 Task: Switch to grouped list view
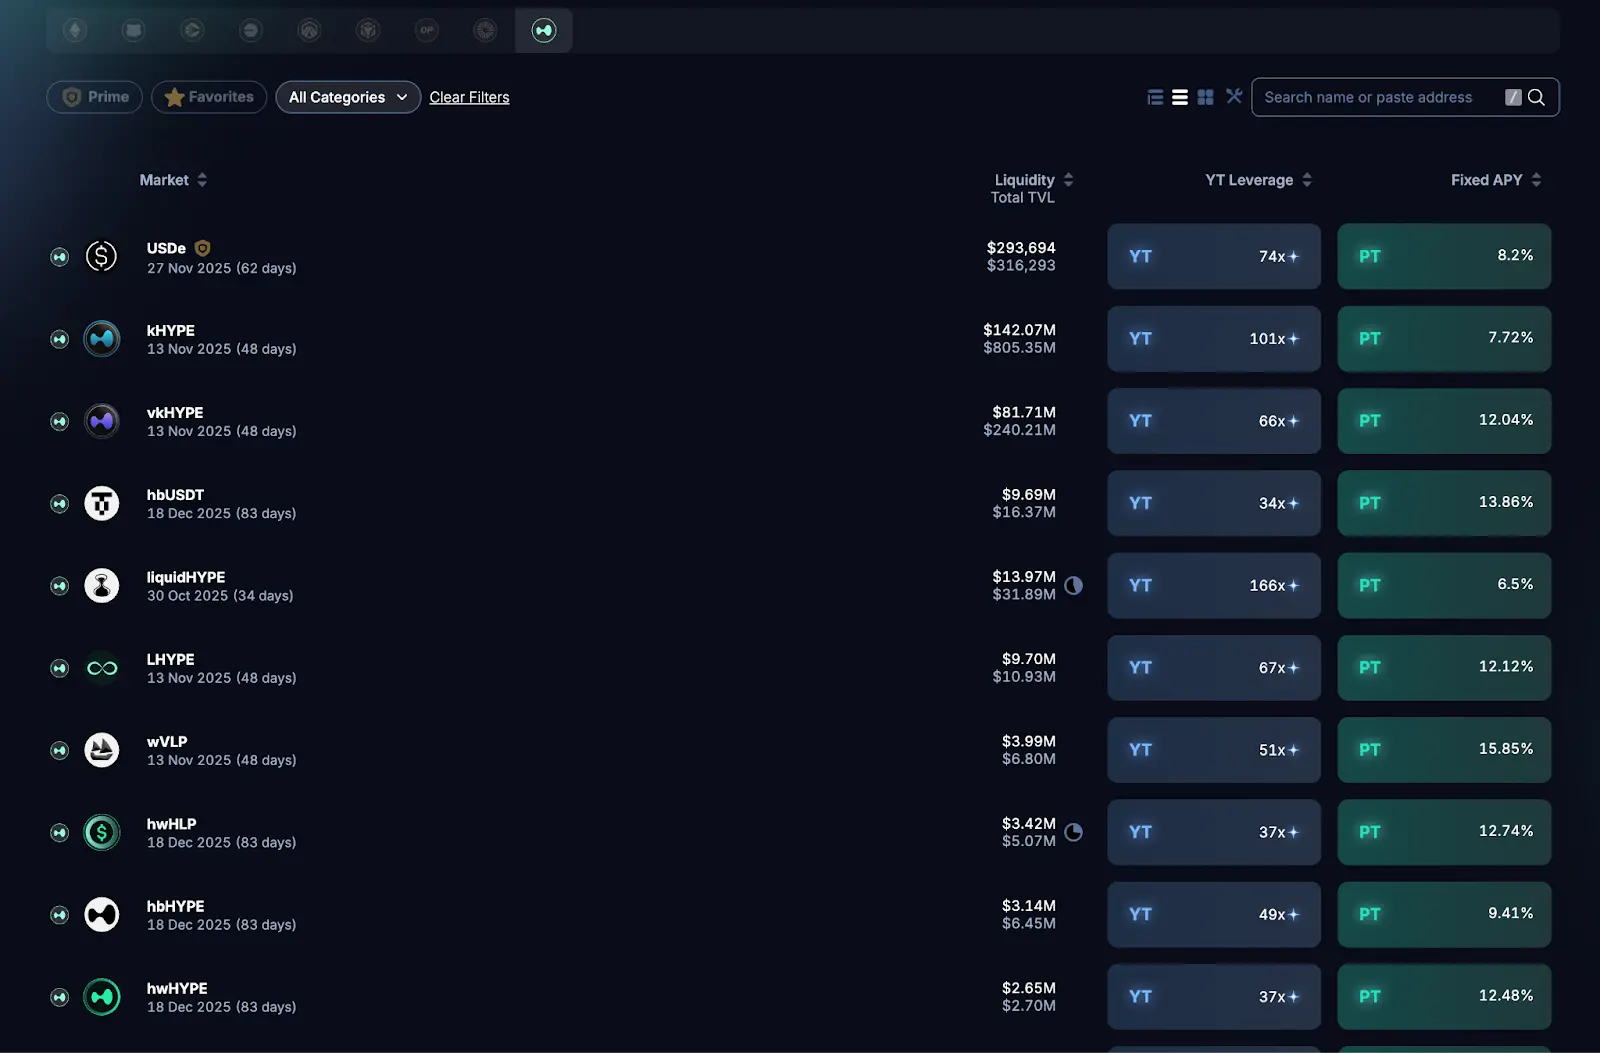tap(1155, 97)
